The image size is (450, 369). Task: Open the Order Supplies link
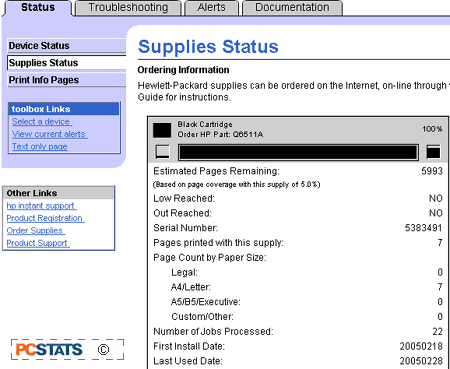click(35, 231)
